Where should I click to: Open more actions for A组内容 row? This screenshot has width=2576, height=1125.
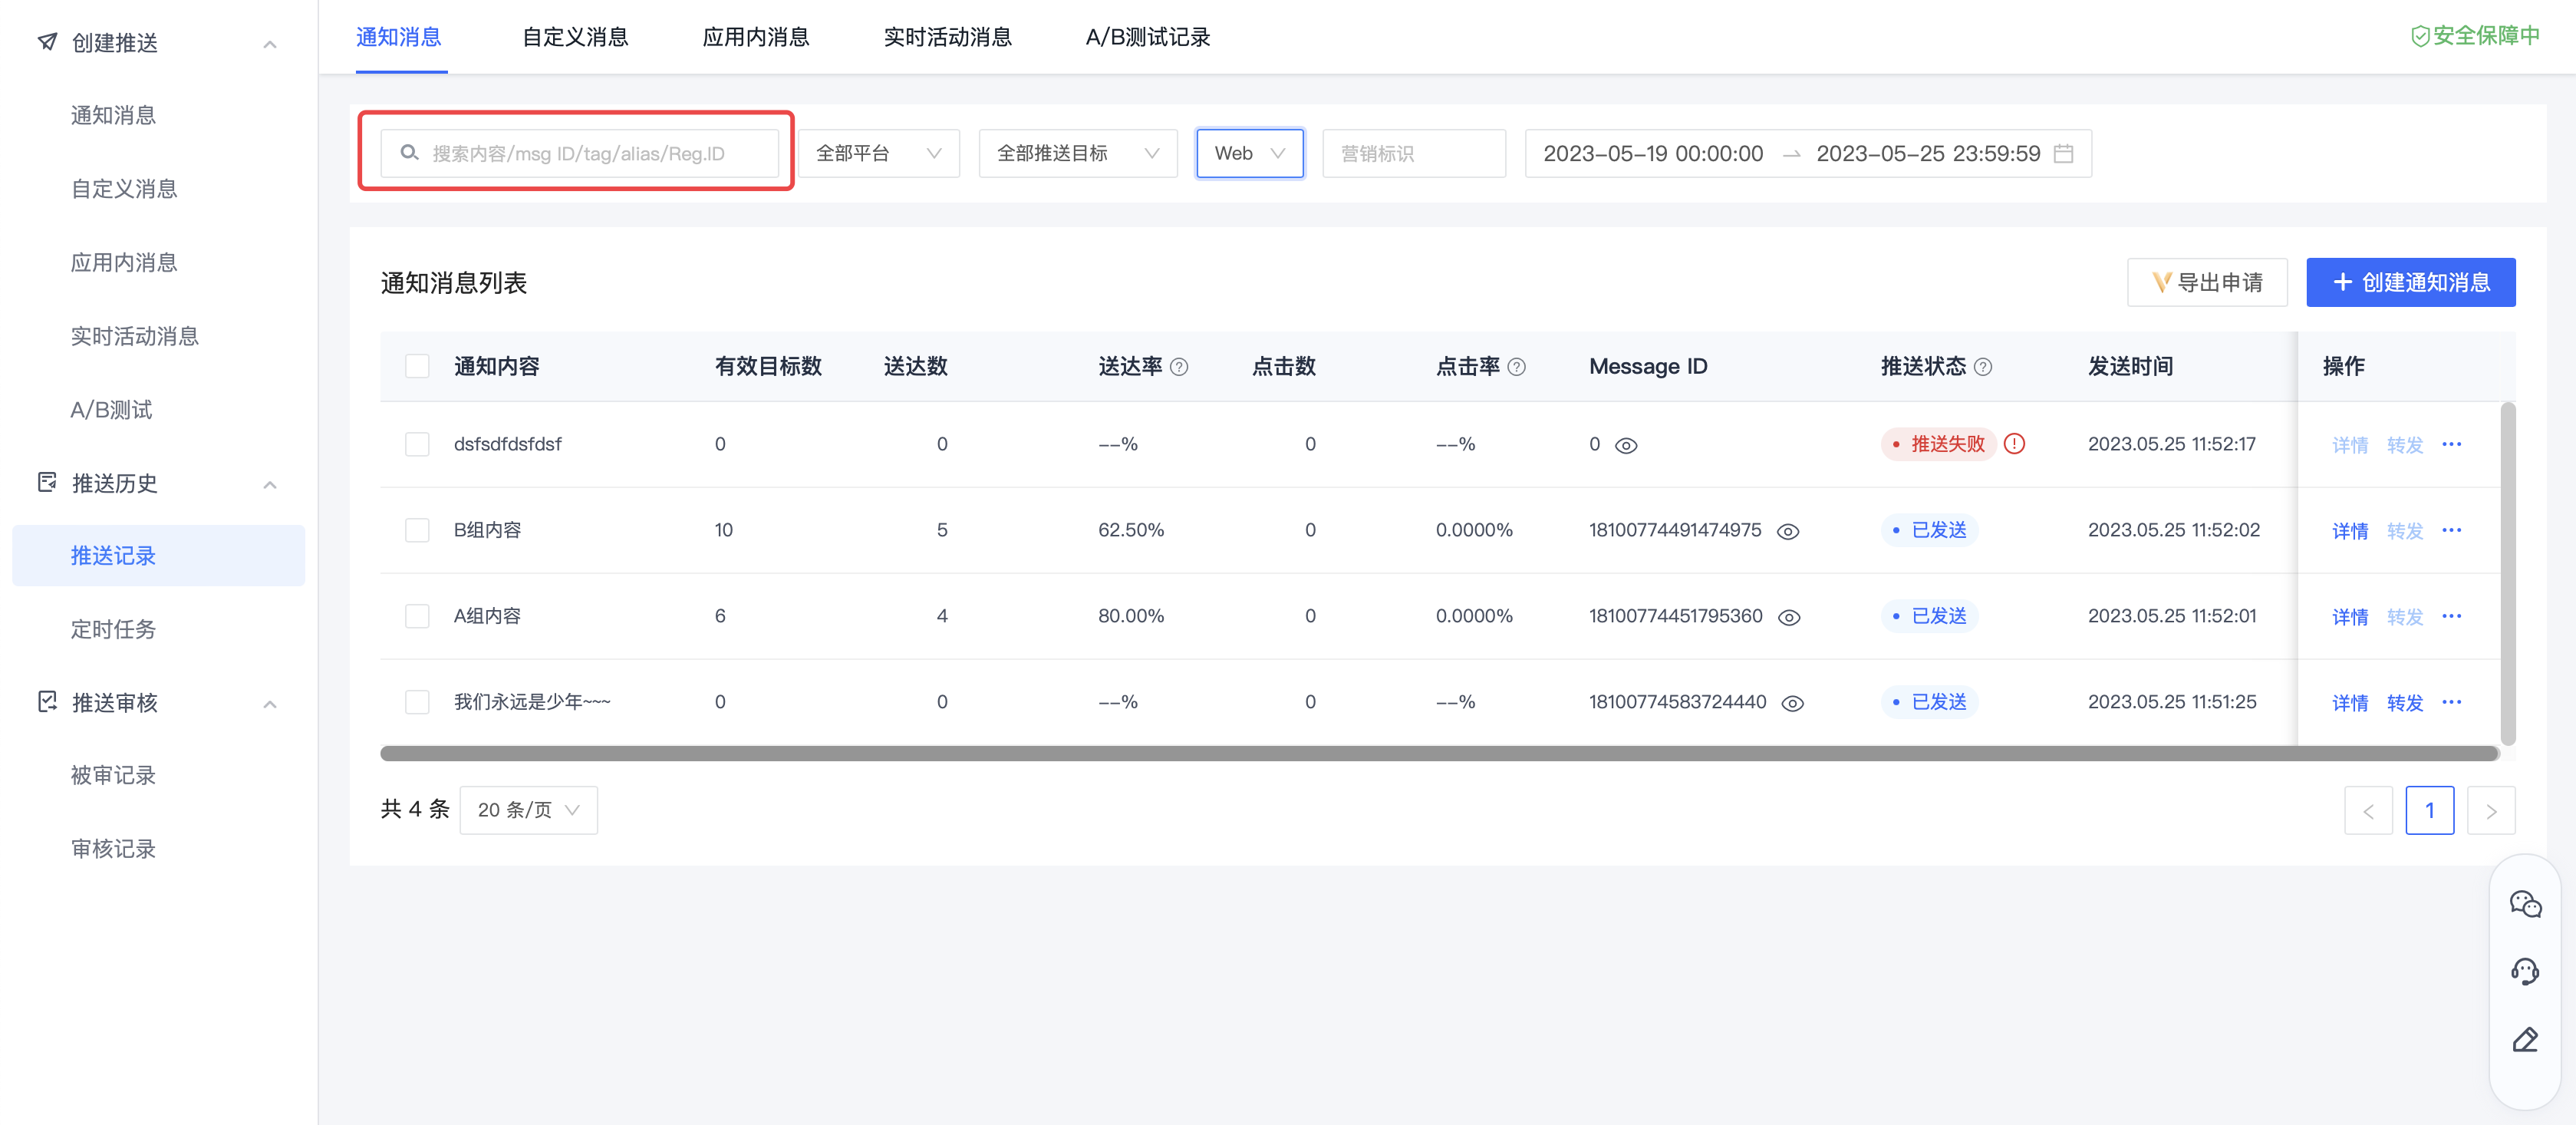(x=2452, y=616)
